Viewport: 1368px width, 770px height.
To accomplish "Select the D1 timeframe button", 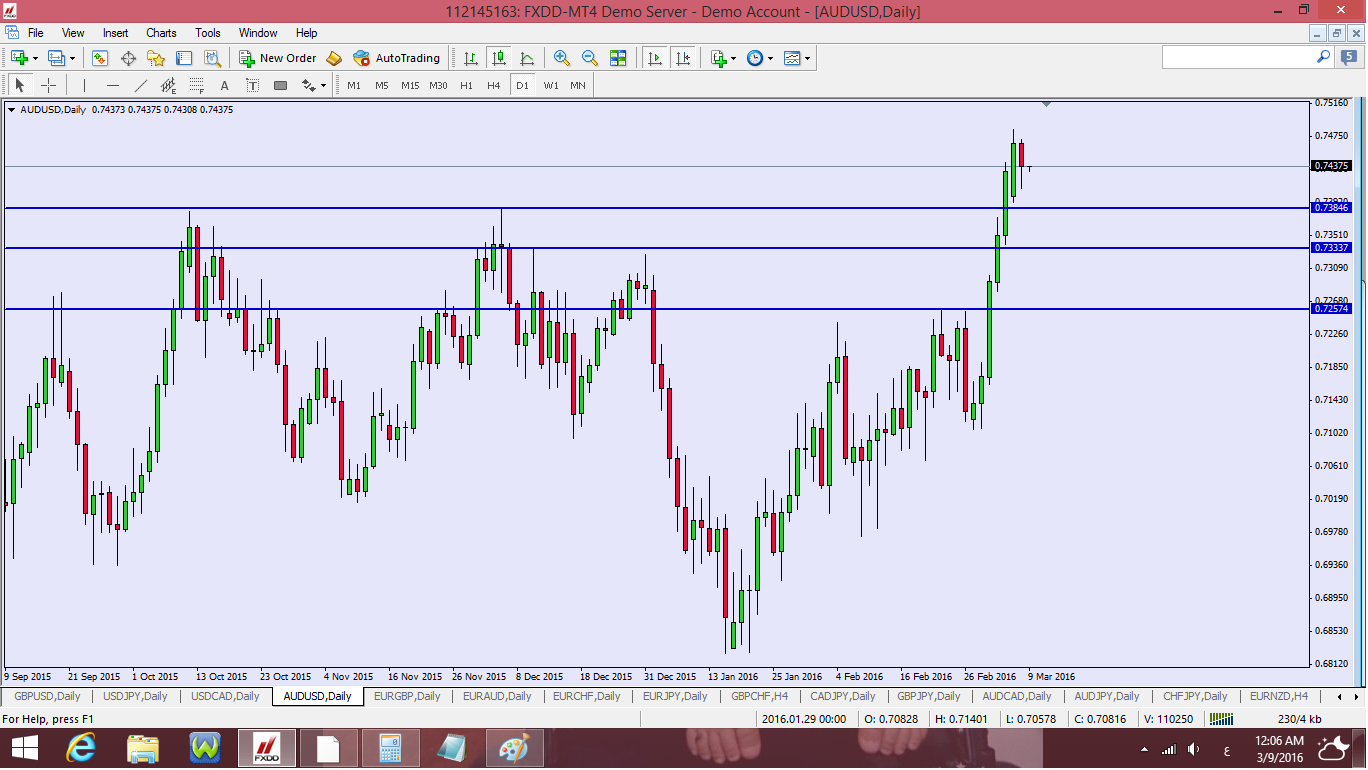I will pyautogui.click(x=522, y=85).
